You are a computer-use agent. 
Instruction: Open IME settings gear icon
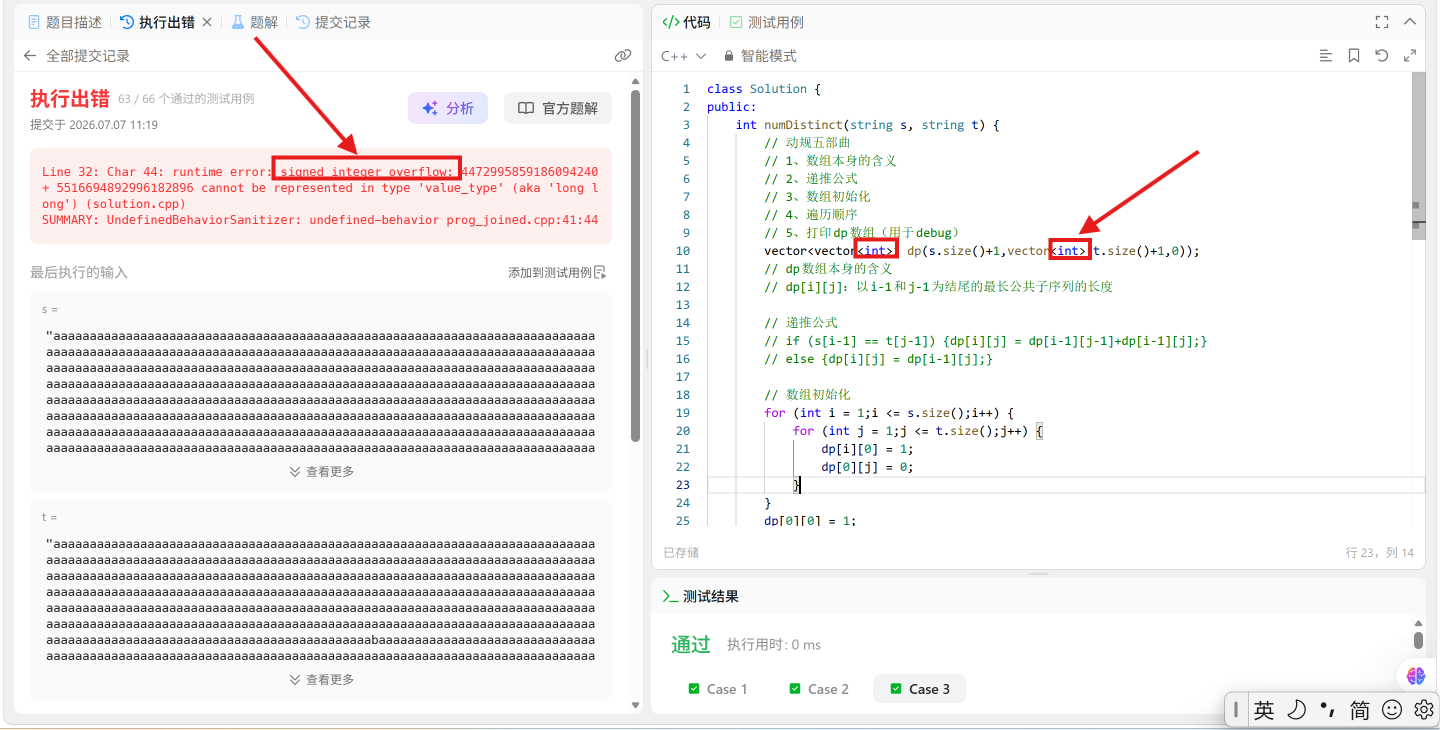(1424, 710)
